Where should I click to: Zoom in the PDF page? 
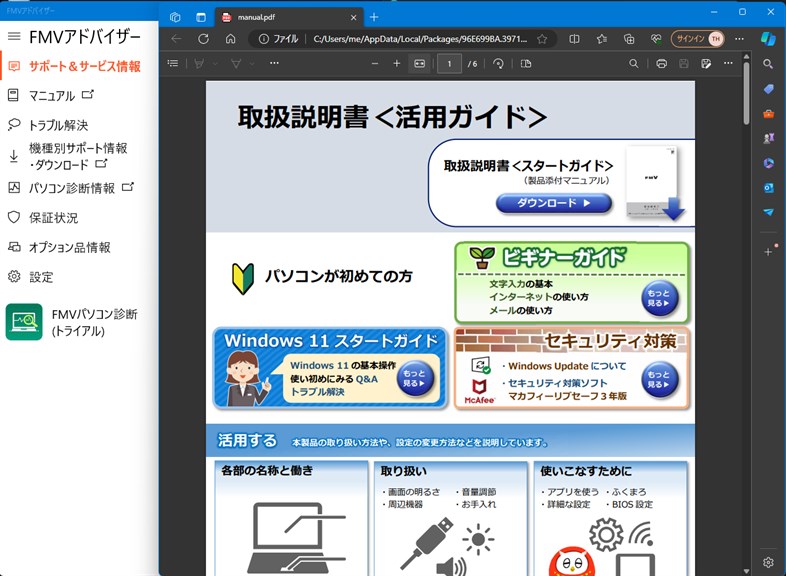click(x=397, y=64)
